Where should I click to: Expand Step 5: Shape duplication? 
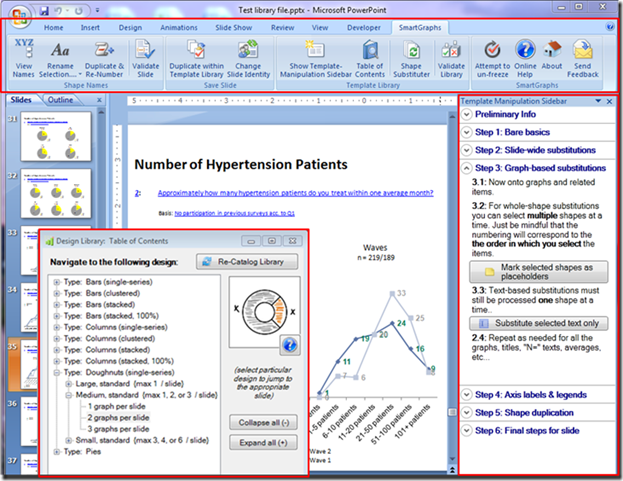pos(466,413)
